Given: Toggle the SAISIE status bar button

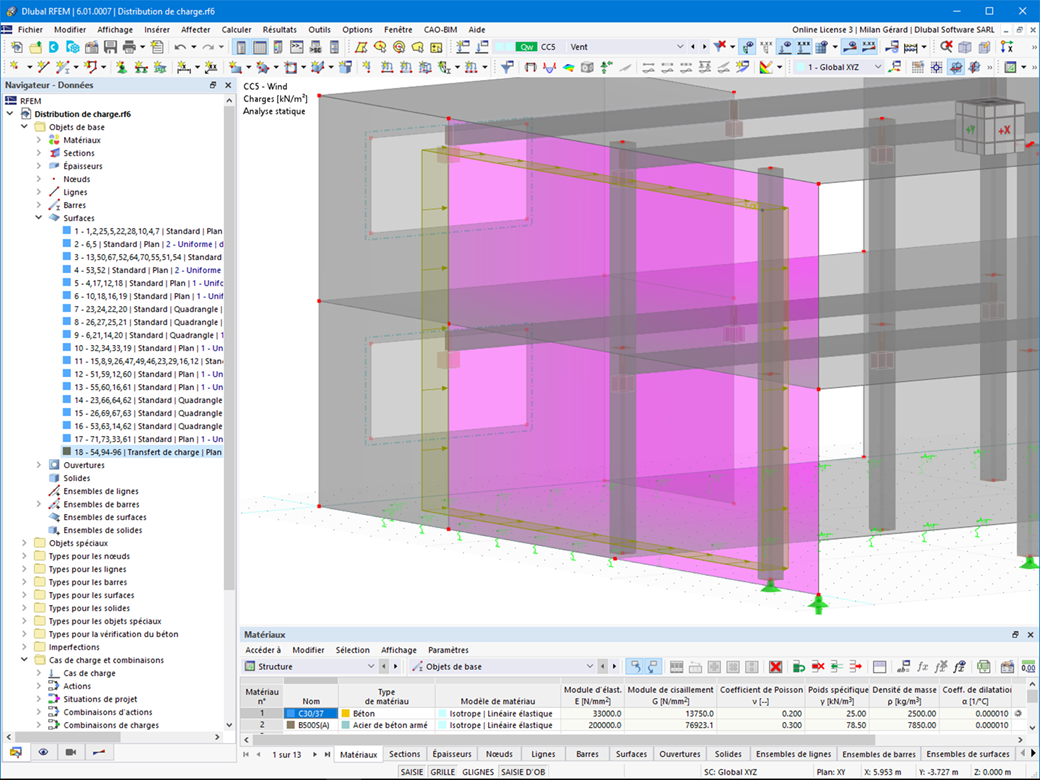Looking at the screenshot, I should [x=412, y=771].
